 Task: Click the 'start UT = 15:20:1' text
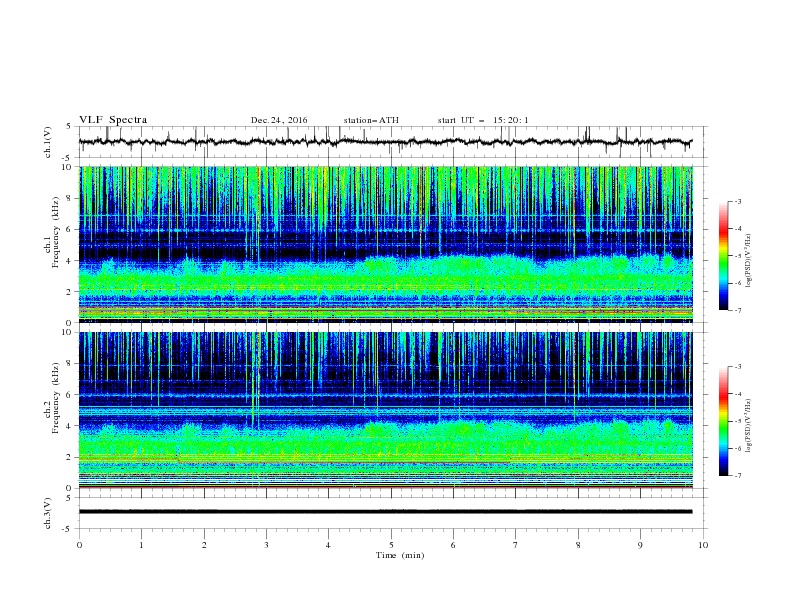tap(483, 120)
